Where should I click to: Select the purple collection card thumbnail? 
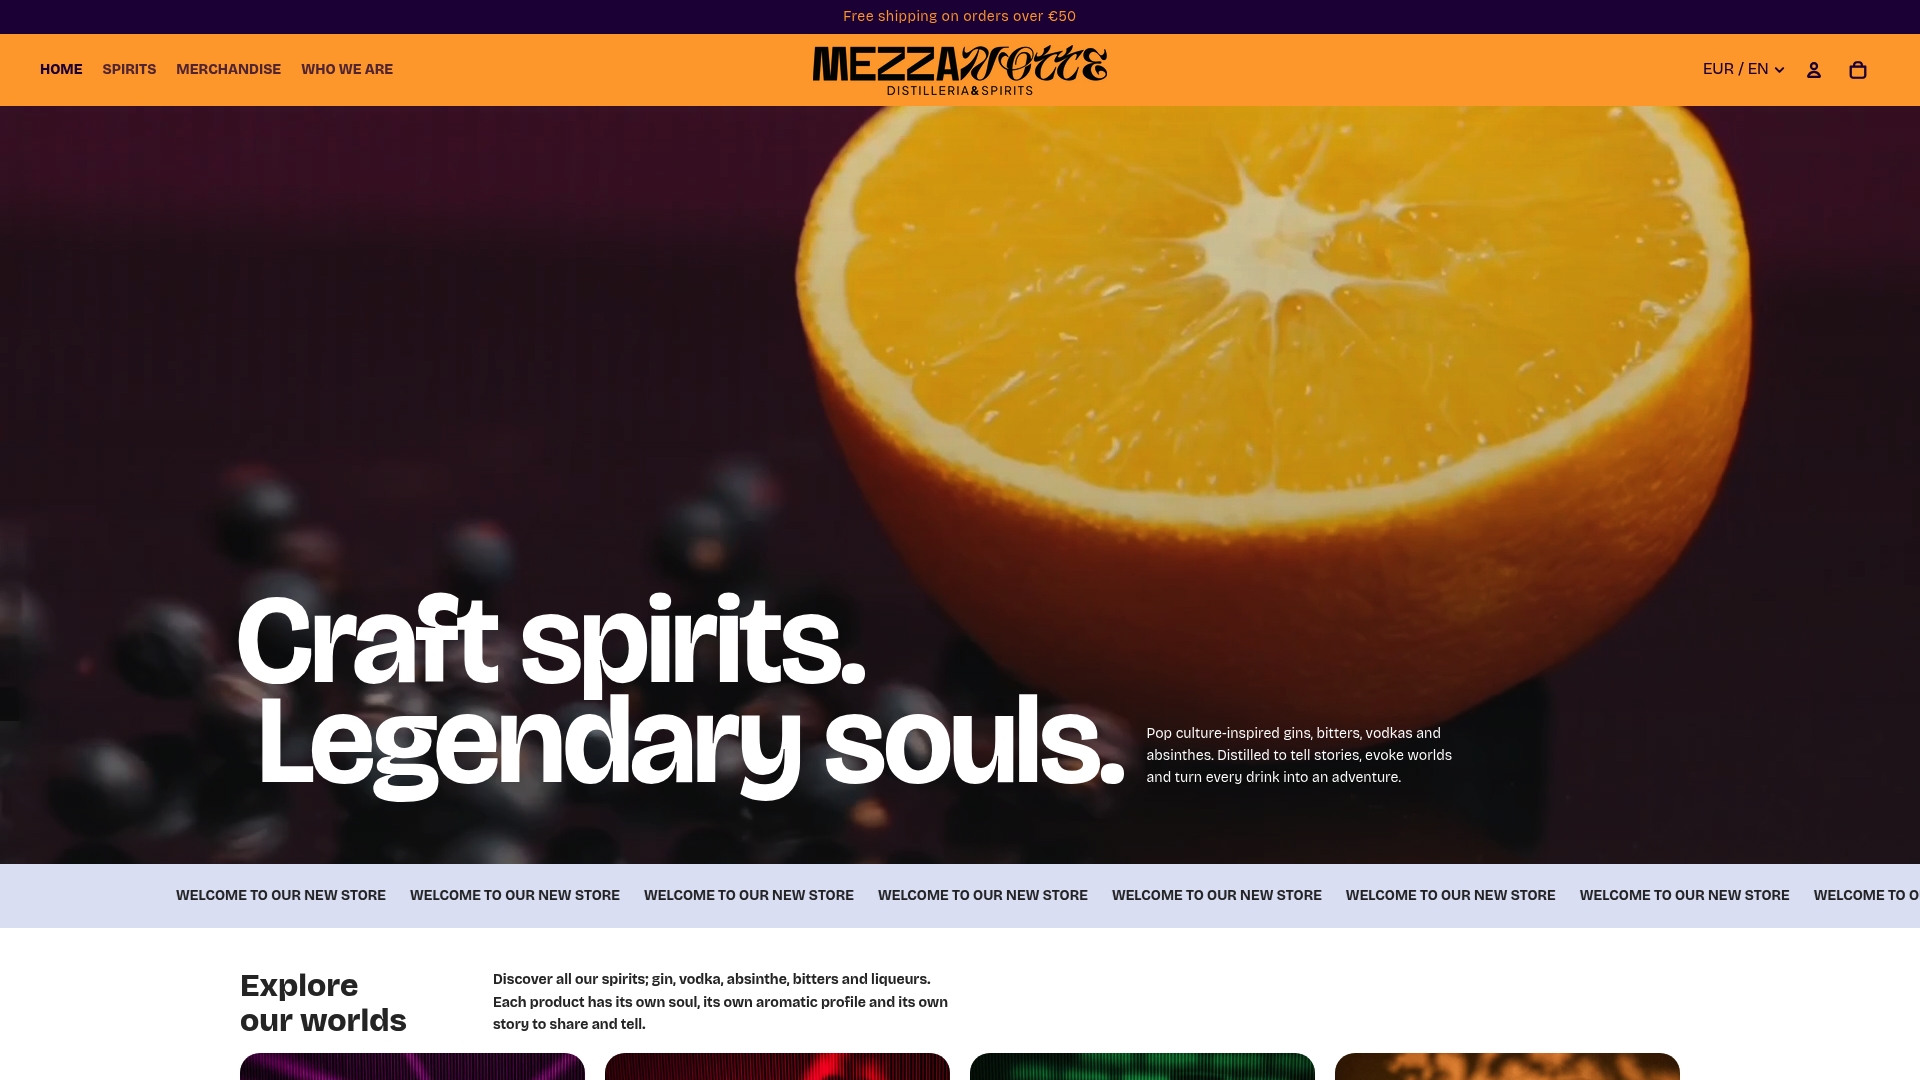point(412,1066)
